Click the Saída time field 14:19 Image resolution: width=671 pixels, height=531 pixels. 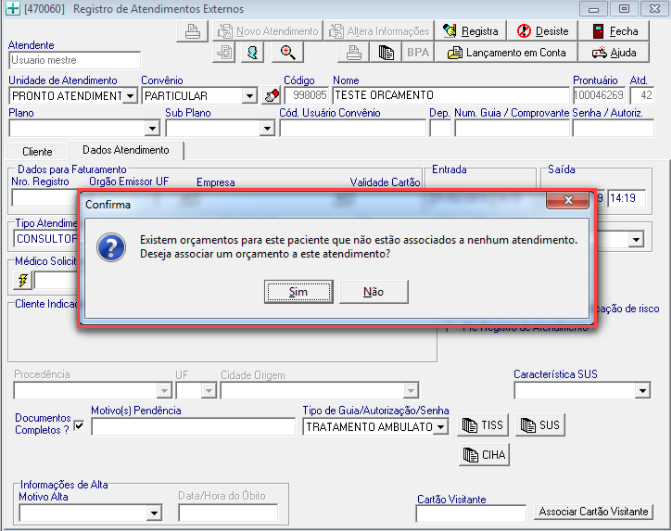pos(626,198)
